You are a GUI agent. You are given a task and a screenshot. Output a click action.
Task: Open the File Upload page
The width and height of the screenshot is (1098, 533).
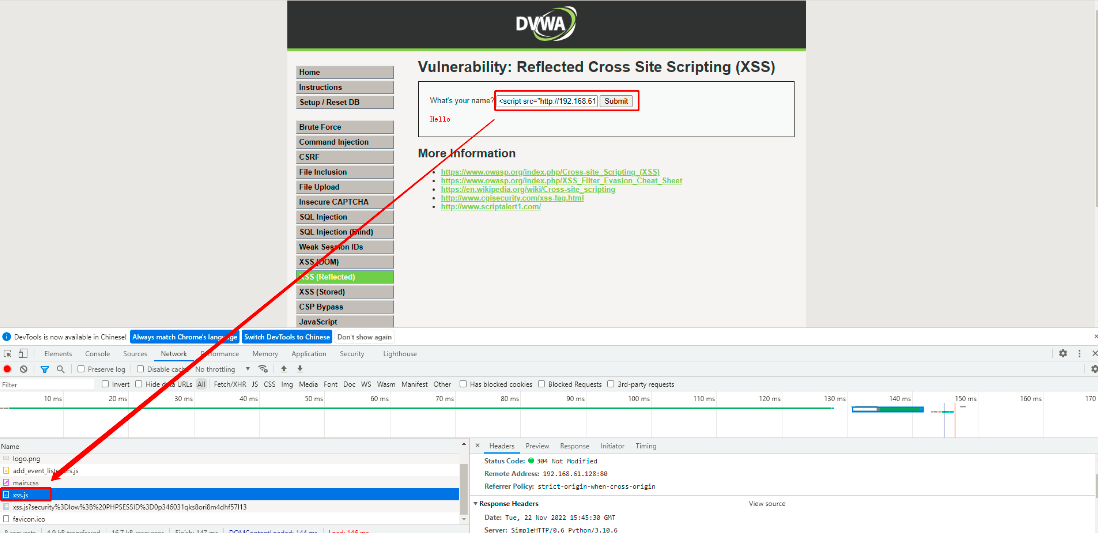345,187
